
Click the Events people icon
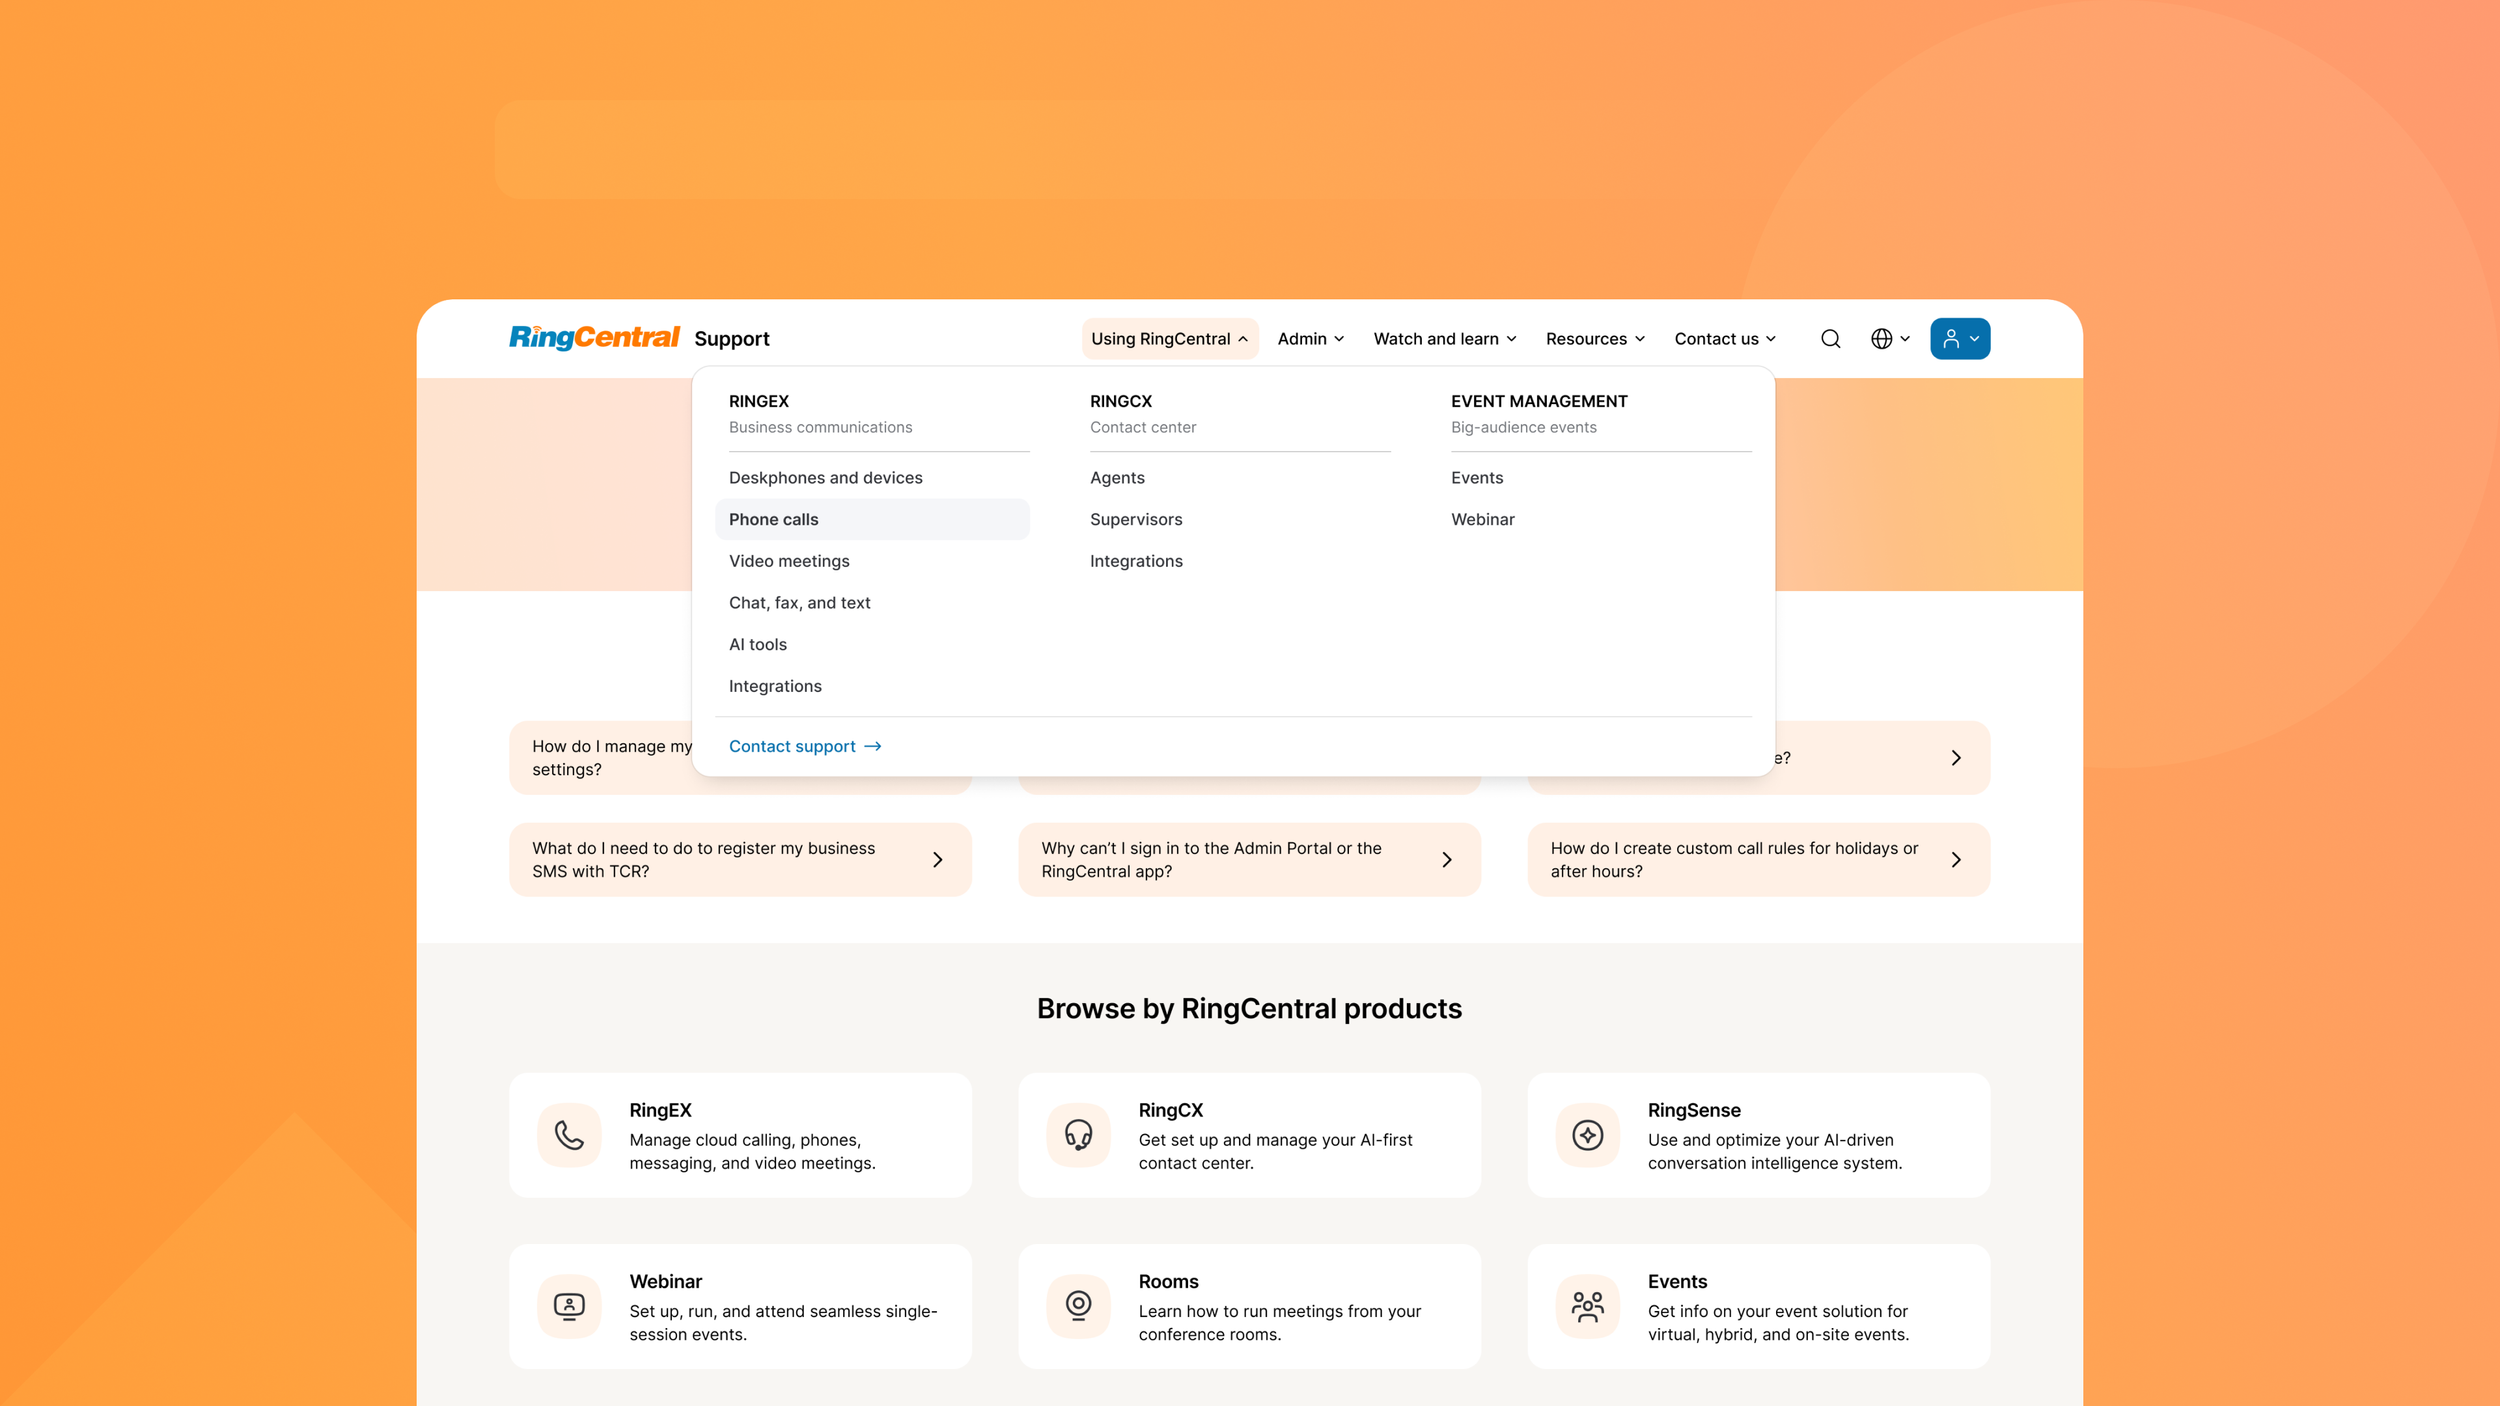tap(1587, 1306)
